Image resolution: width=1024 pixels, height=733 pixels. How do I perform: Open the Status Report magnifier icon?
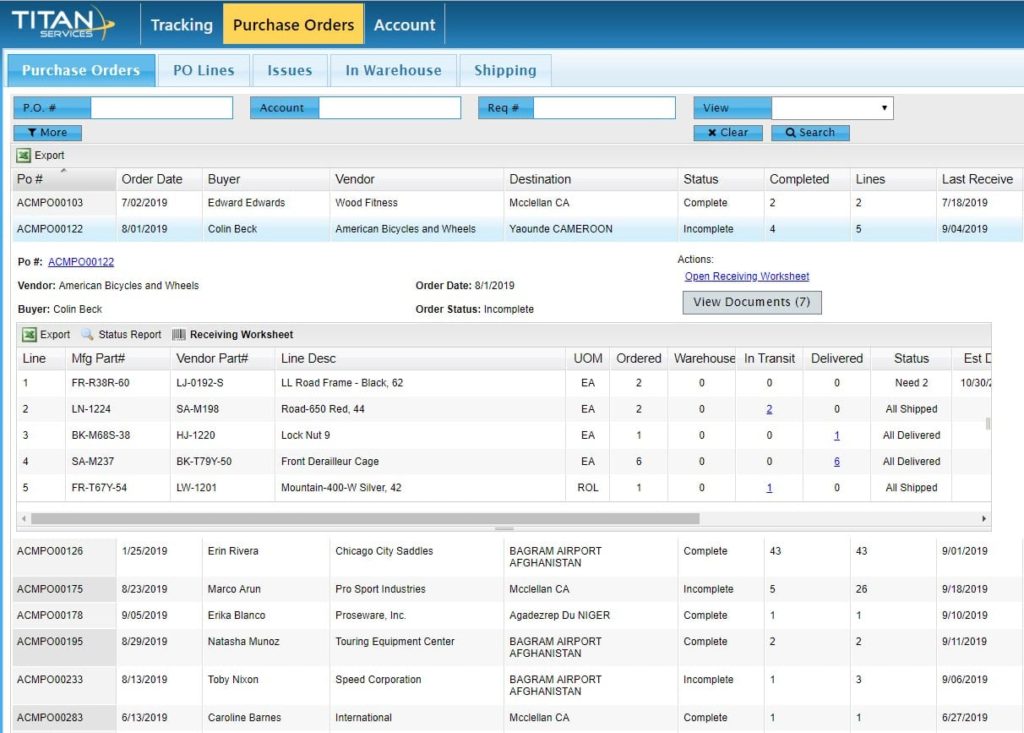[x=87, y=334]
